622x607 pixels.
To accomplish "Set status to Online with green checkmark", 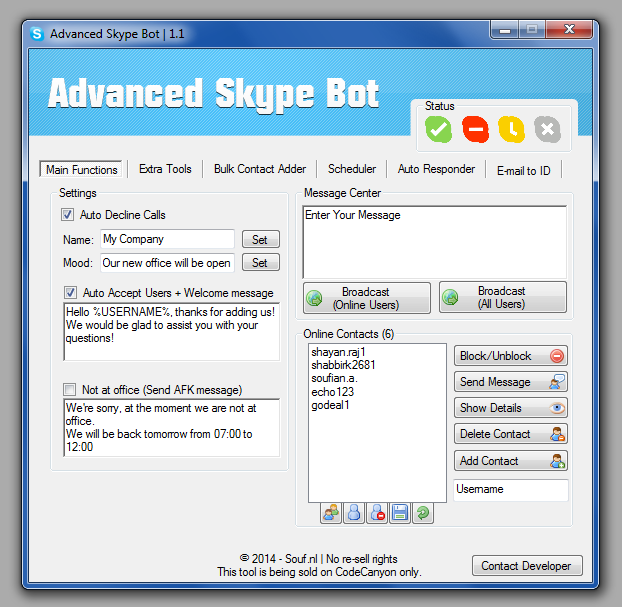I will click(x=438, y=129).
